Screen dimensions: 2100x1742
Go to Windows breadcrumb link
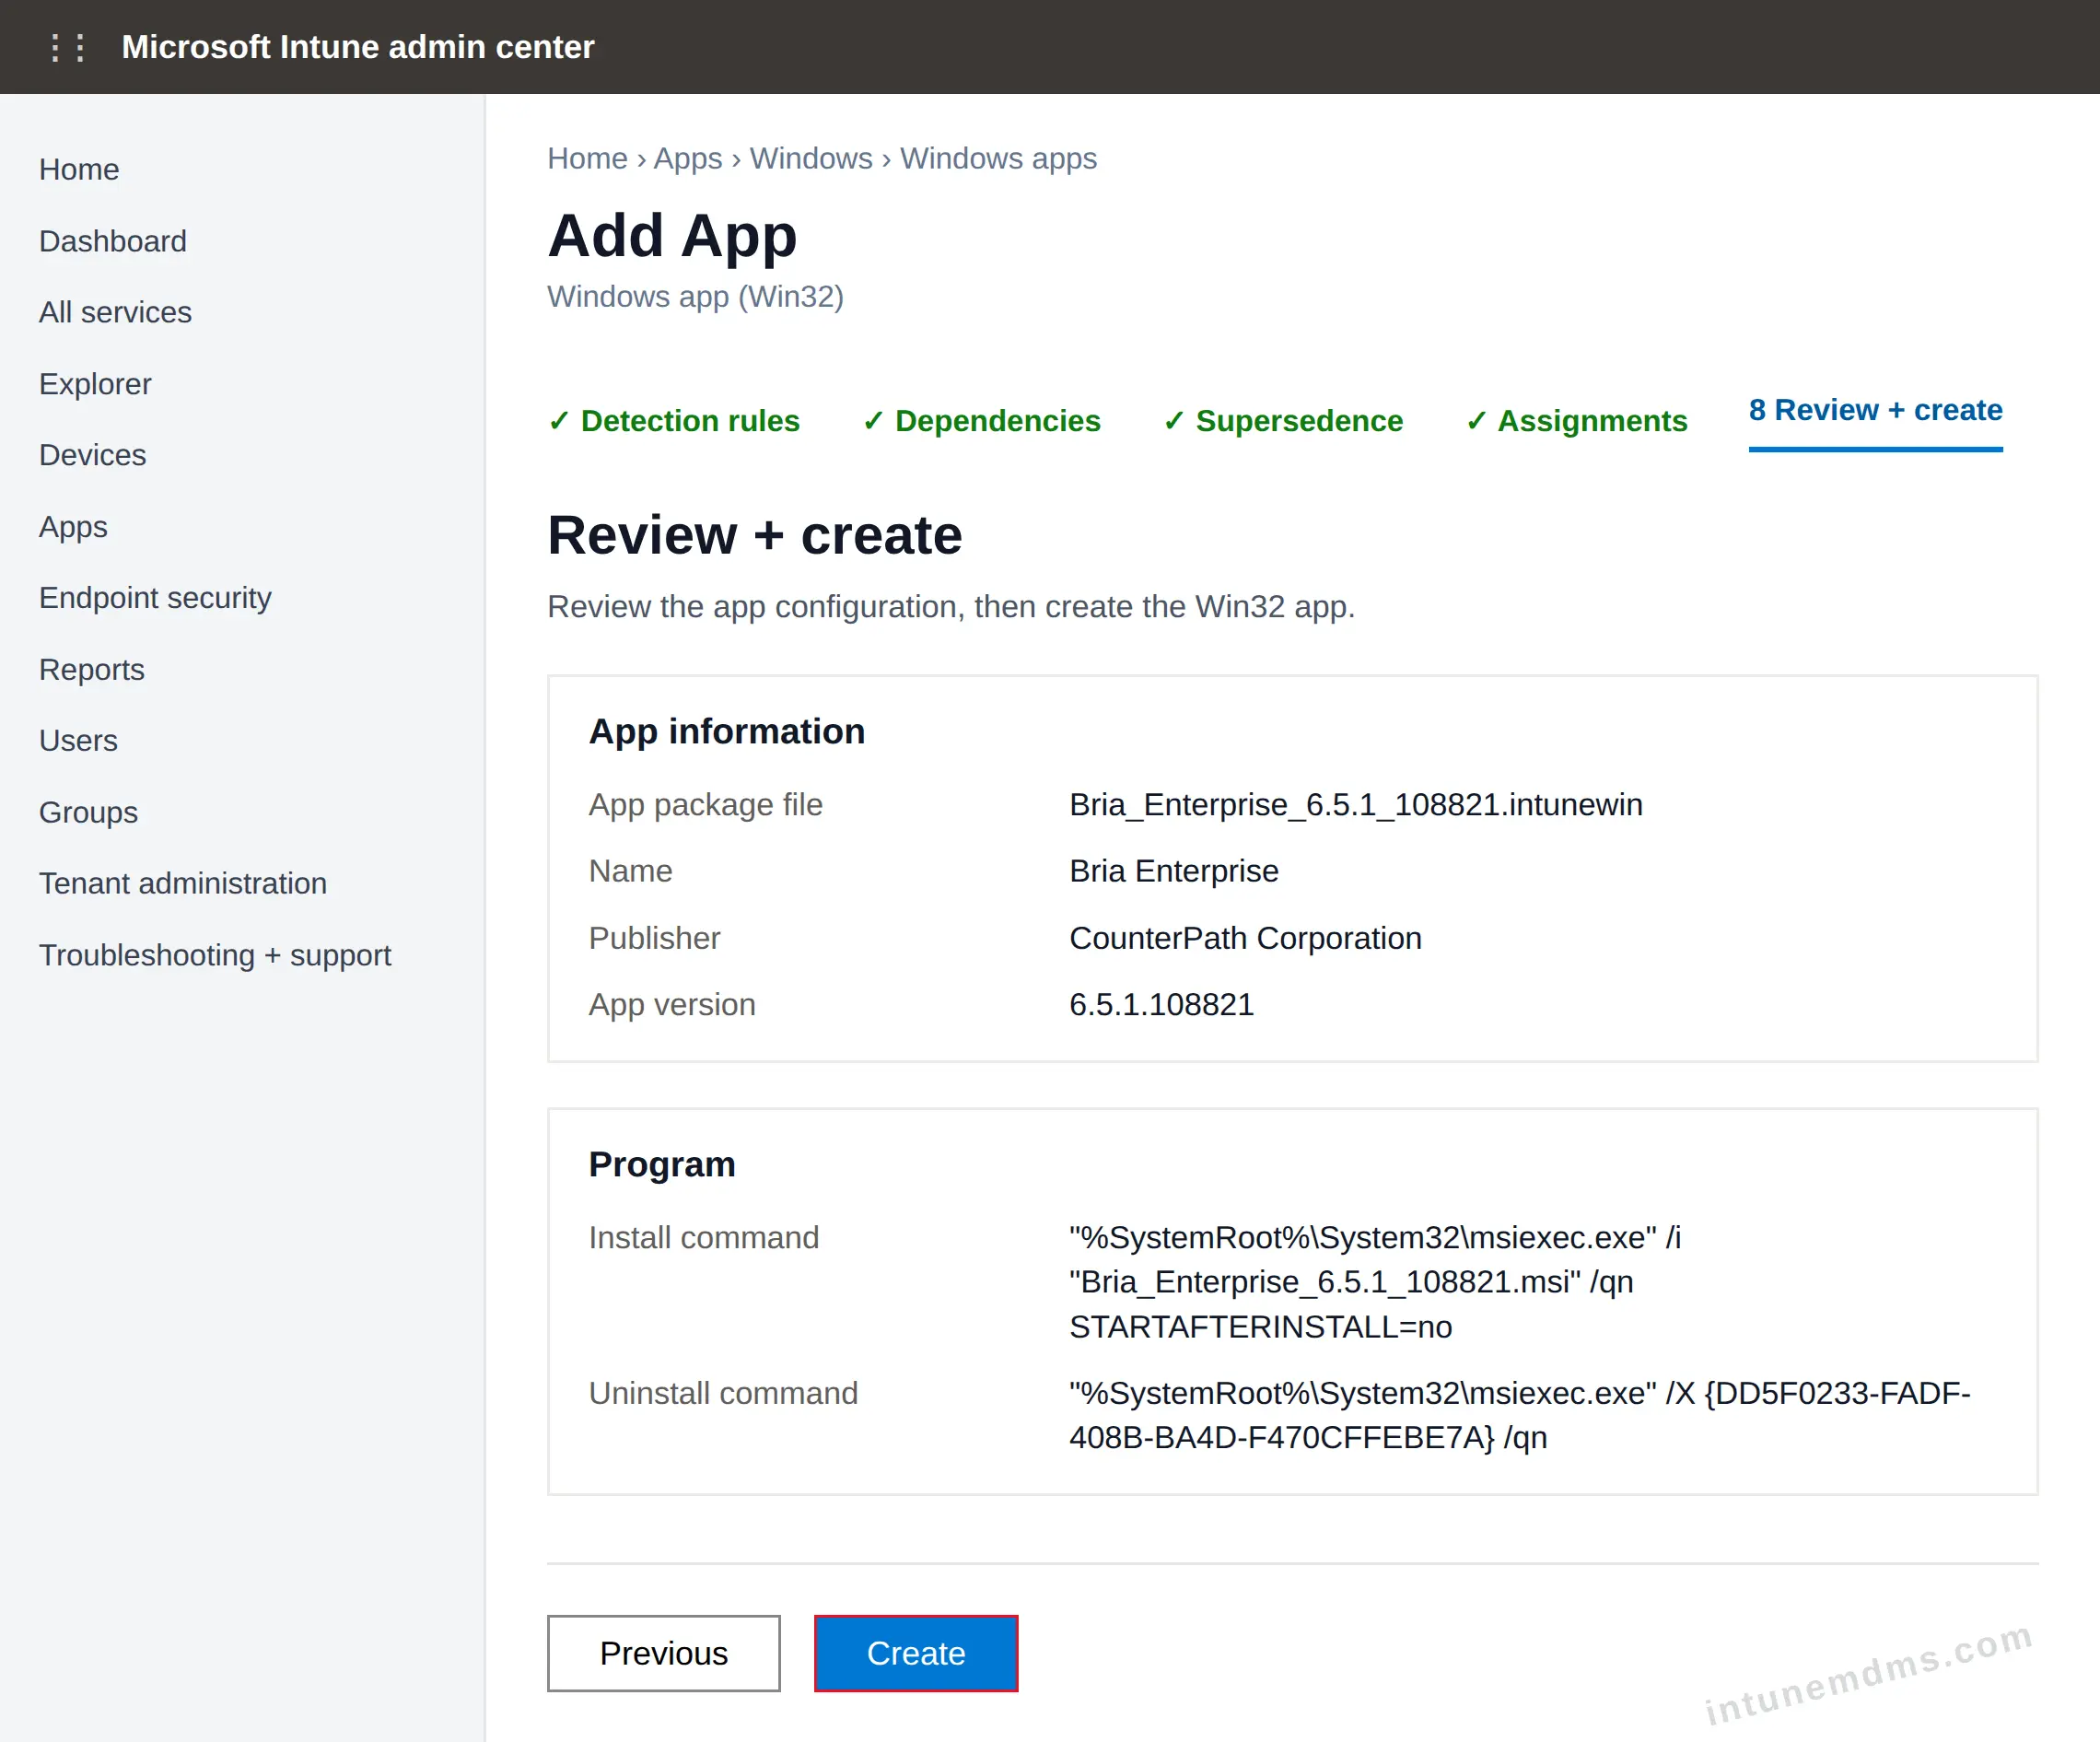coord(811,158)
